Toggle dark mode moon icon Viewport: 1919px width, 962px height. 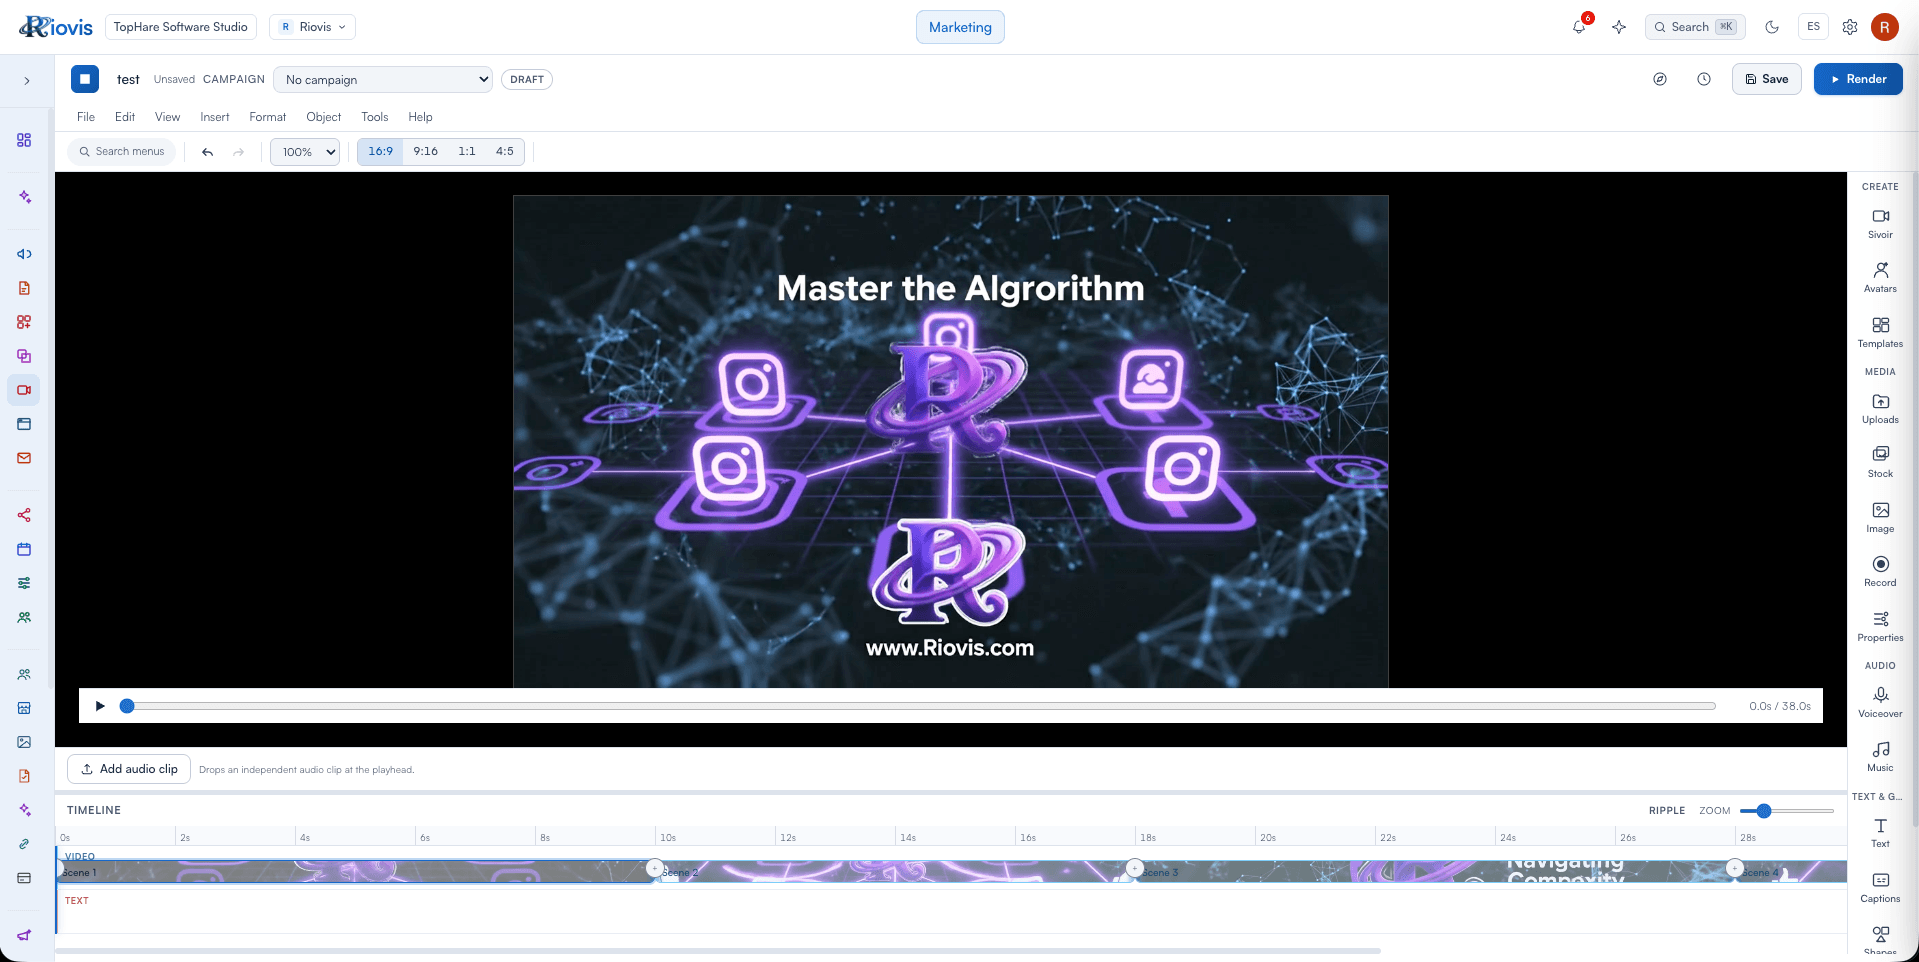[1772, 27]
